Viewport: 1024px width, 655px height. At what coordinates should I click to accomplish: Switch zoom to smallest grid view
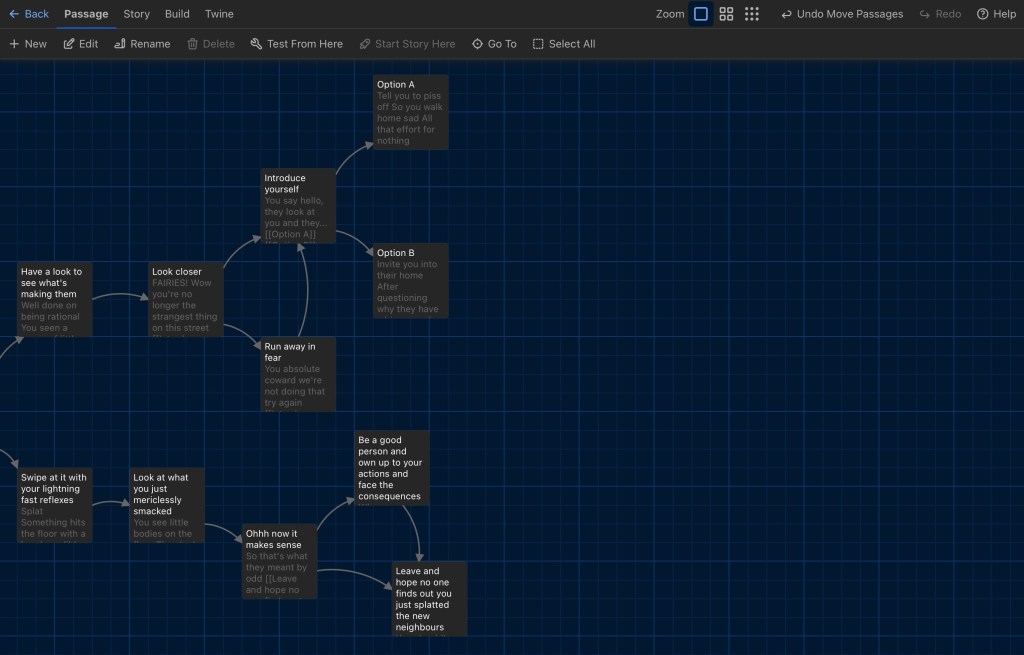[752, 14]
